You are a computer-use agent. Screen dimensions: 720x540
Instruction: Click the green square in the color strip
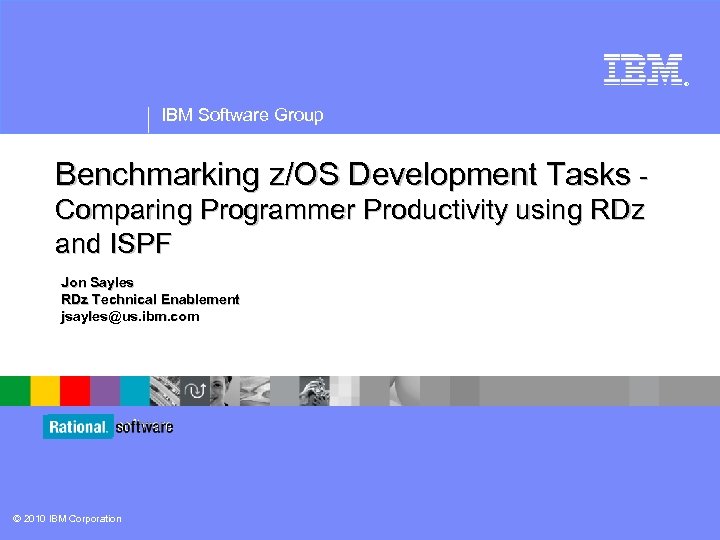click(15, 391)
